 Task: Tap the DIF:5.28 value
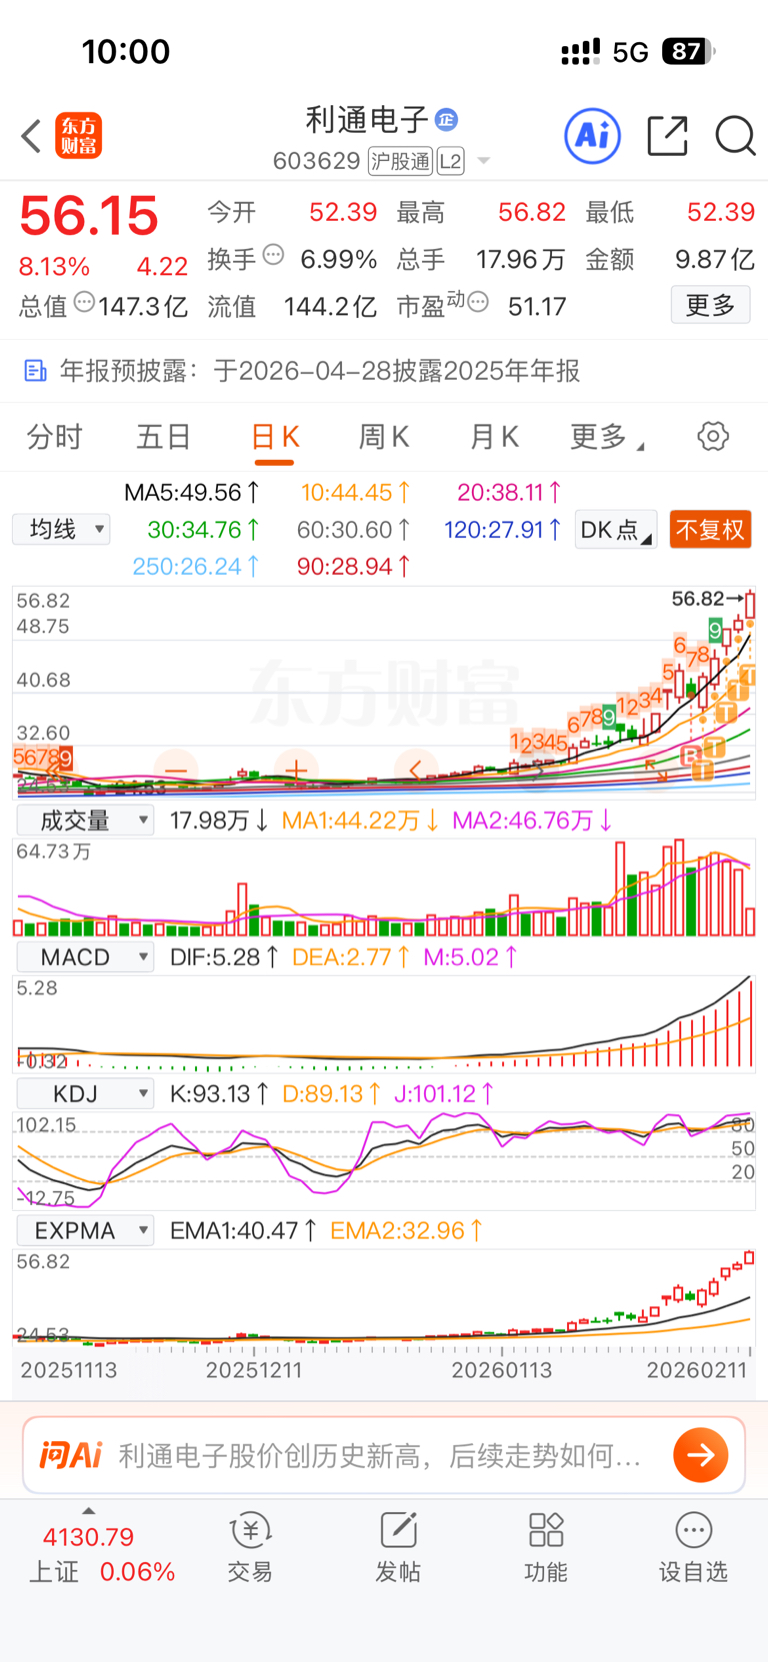click(223, 957)
